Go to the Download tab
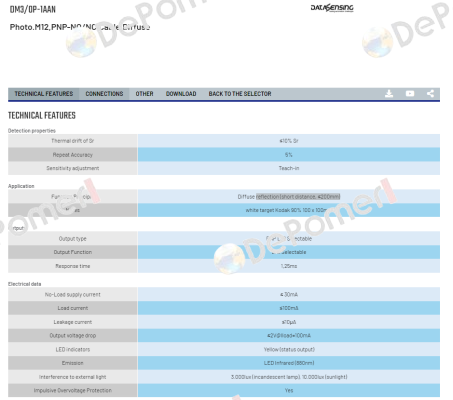This screenshot has width=453, height=400. (181, 94)
